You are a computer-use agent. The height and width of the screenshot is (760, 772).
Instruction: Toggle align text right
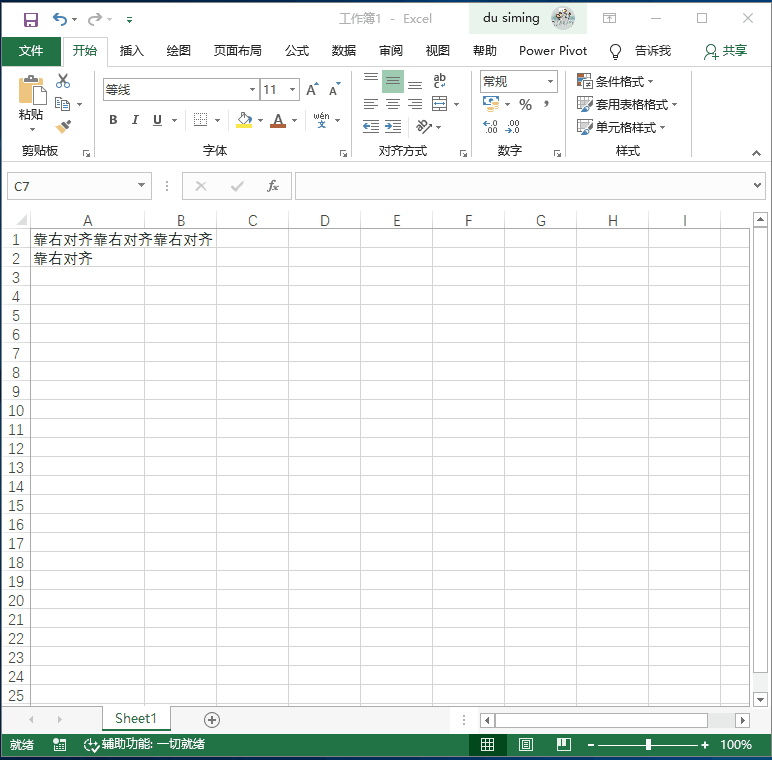[x=415, y=104]
